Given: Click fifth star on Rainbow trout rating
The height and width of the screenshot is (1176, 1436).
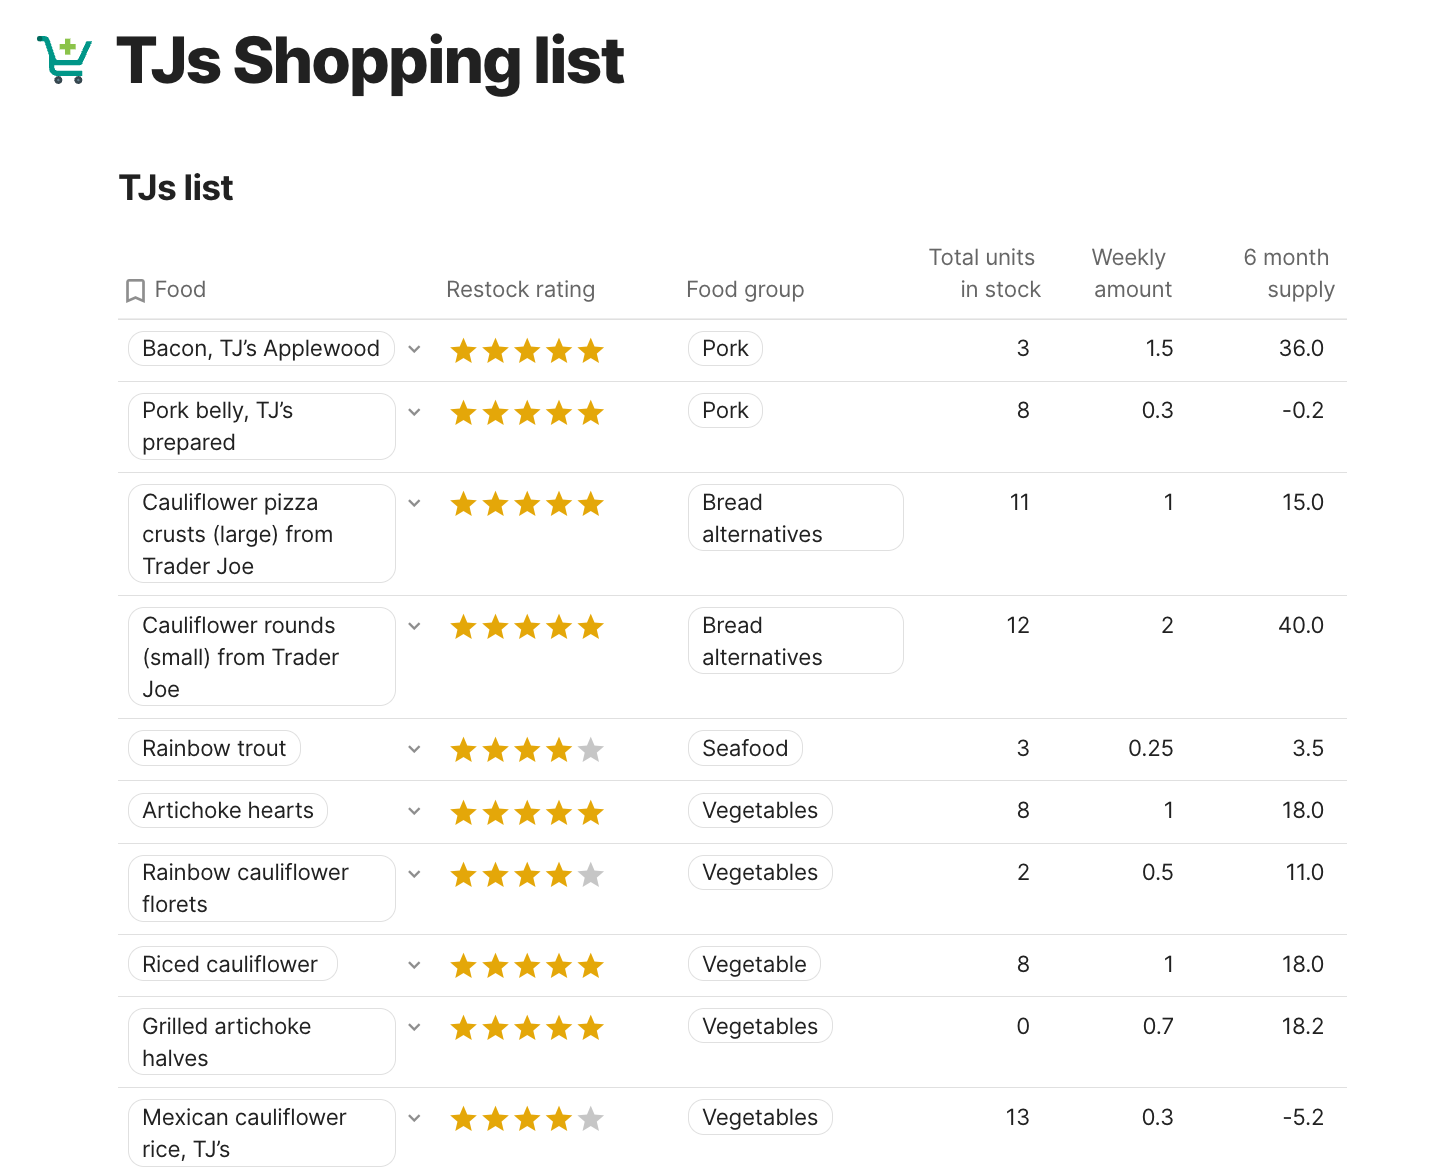Looking at the screenshot, I should point(591,750).
